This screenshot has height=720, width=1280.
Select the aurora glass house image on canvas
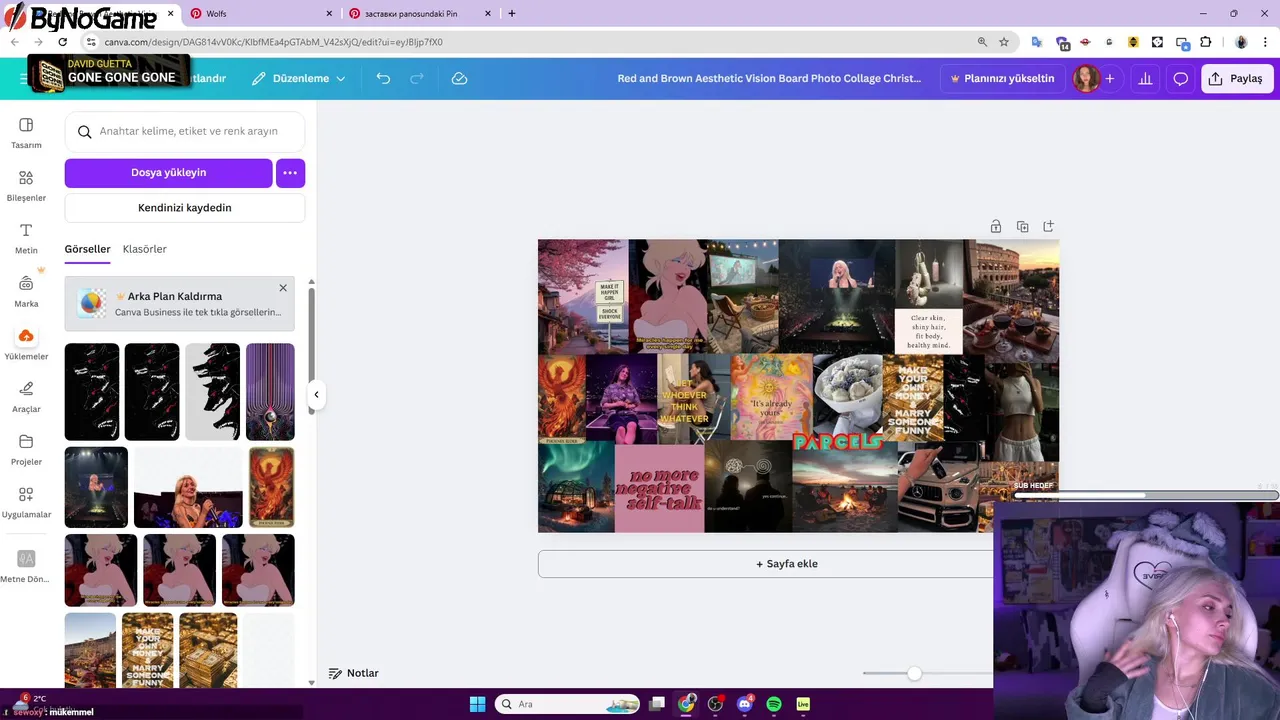pos(576,487)
